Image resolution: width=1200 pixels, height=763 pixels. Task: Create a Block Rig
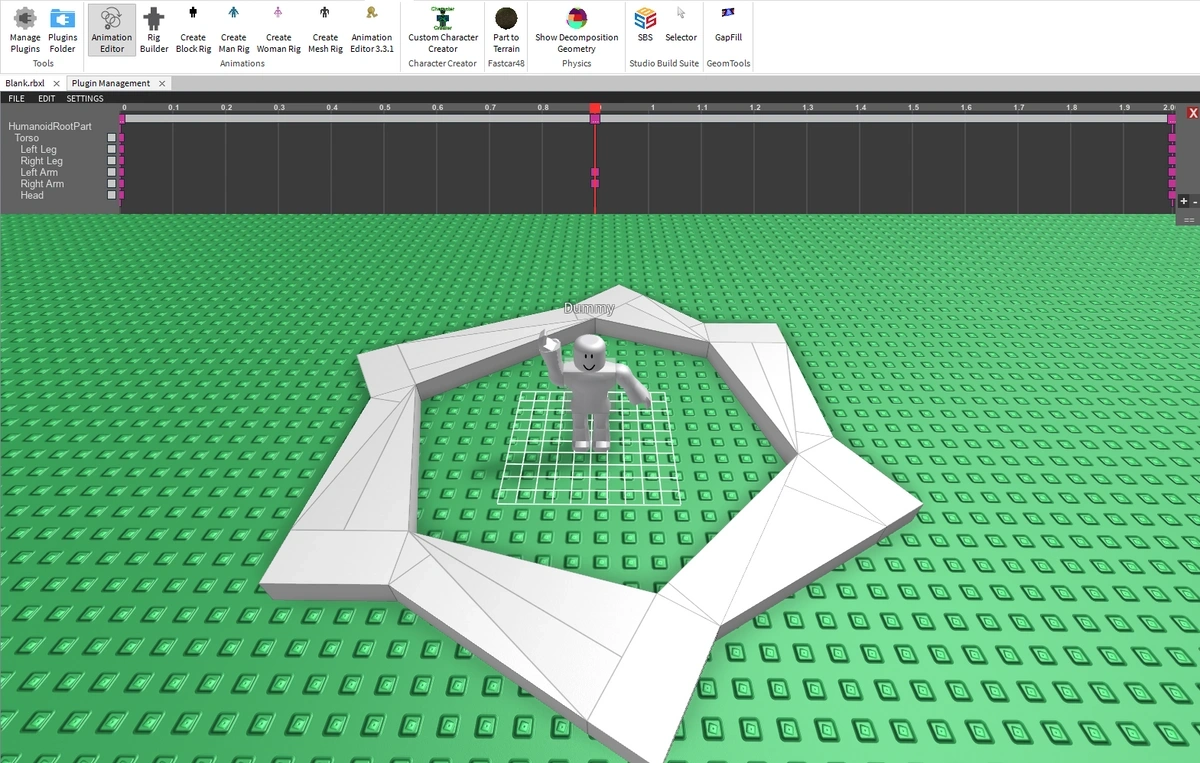[x=193, y=29]
